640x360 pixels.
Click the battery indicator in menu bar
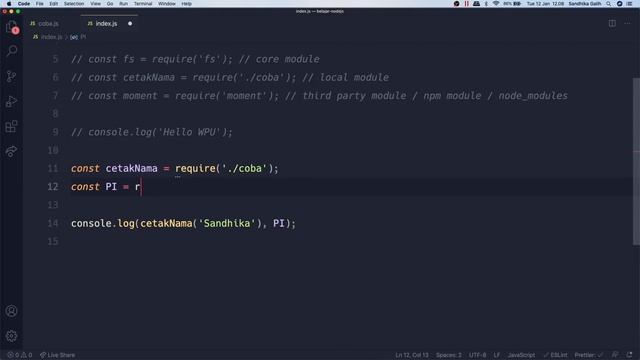coord(513,4)
